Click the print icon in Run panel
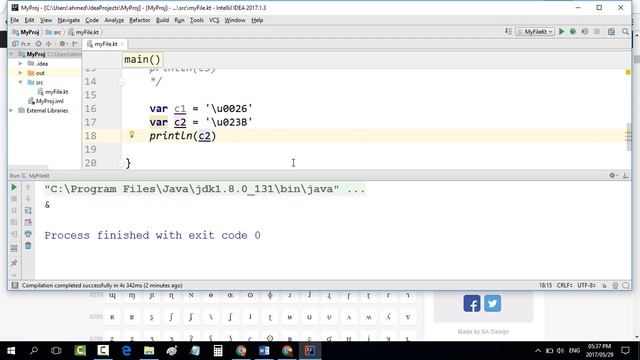Image resolution: width=640 pixels, height=360 pixels. [28, 234]
